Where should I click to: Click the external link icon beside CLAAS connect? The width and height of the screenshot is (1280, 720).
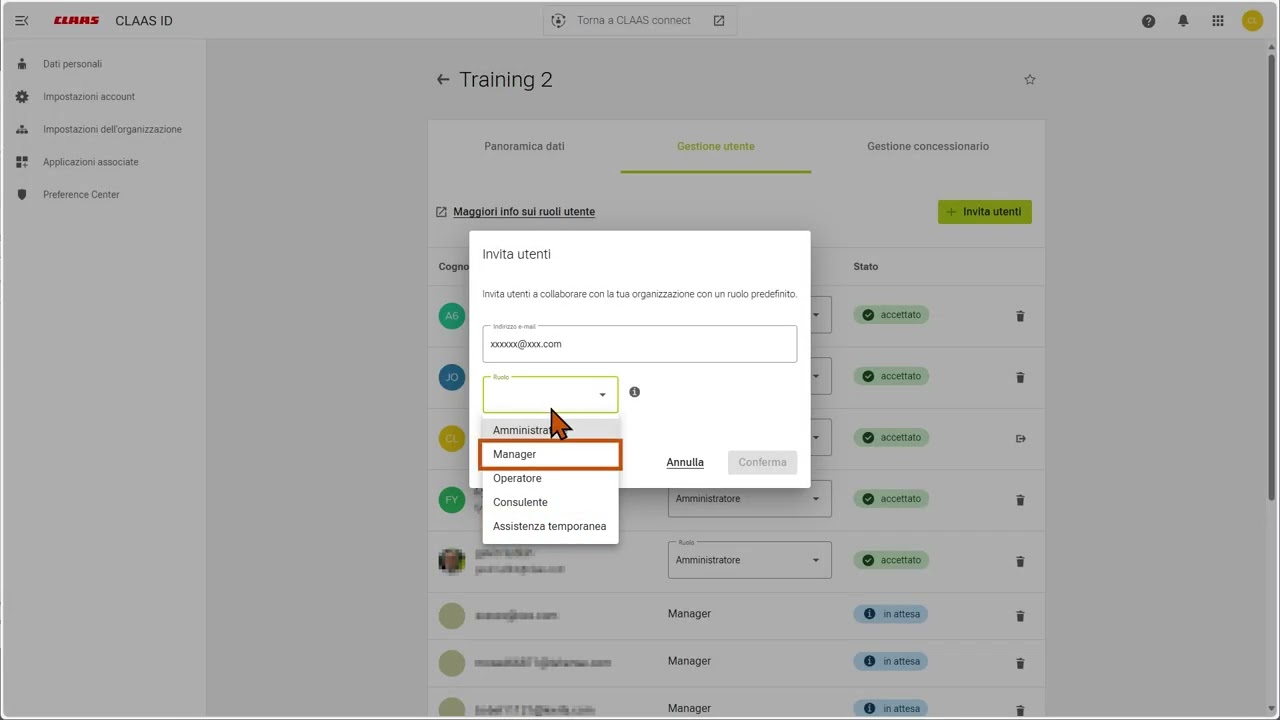718,20
